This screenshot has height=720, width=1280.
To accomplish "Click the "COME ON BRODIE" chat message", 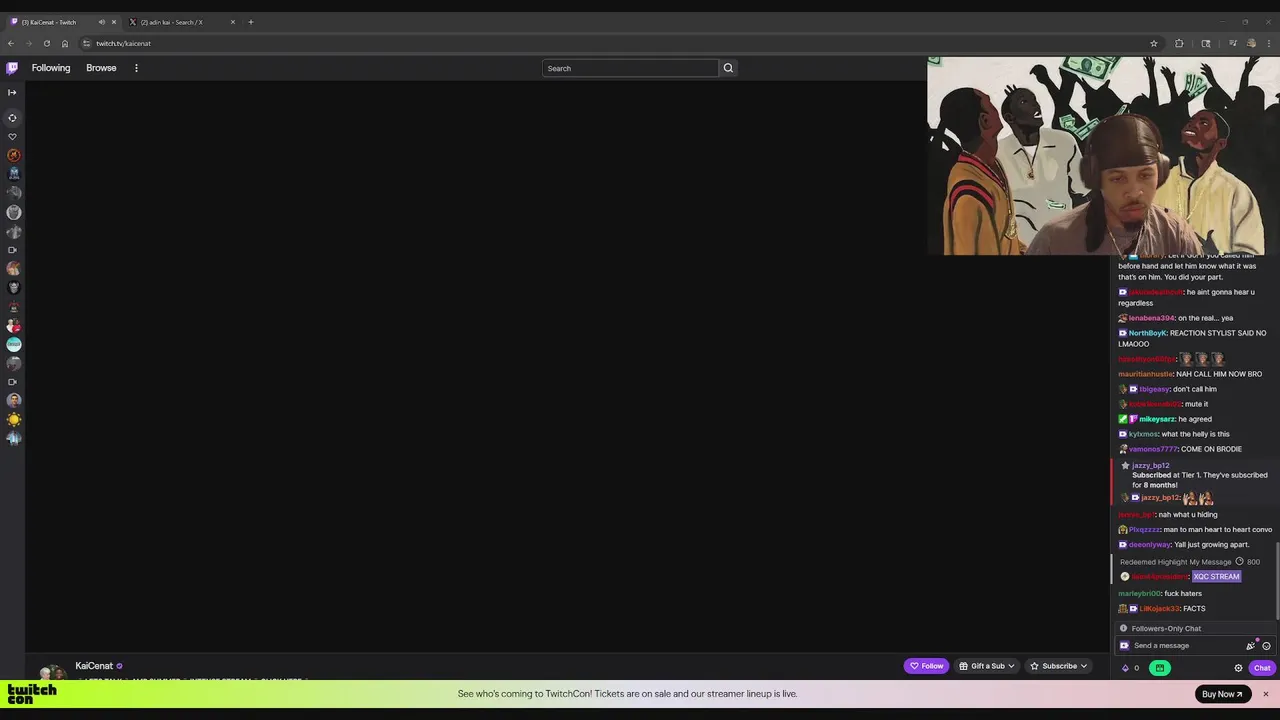I will tap(1211, 449).
